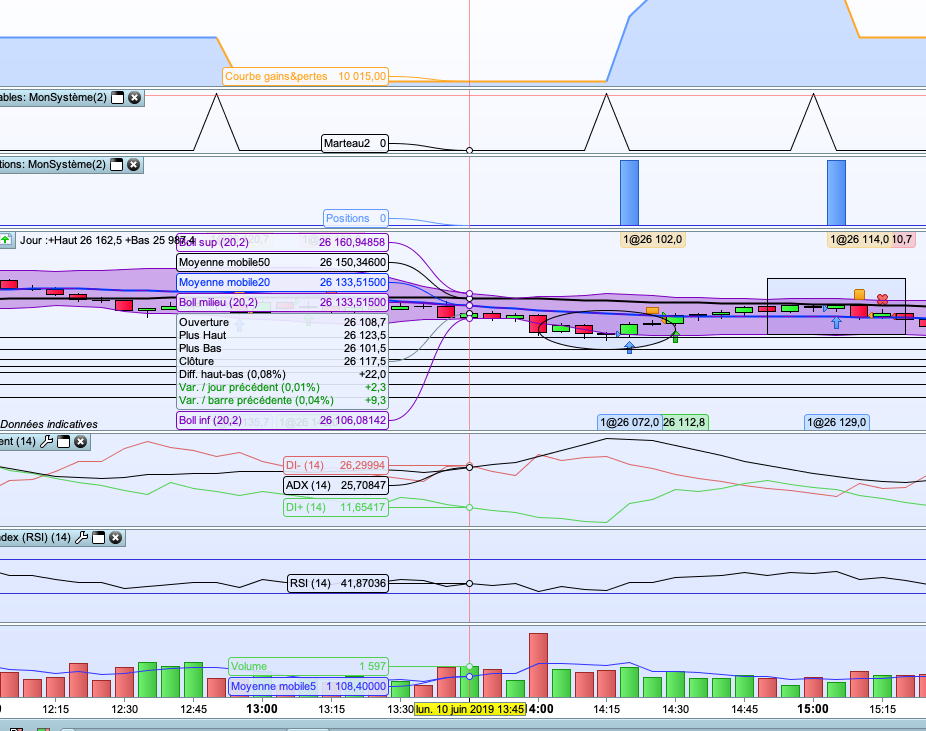This screenshot has width=926, height=731.
Task: Select Moyenne mobile20 label
Action: coord(282,282)
